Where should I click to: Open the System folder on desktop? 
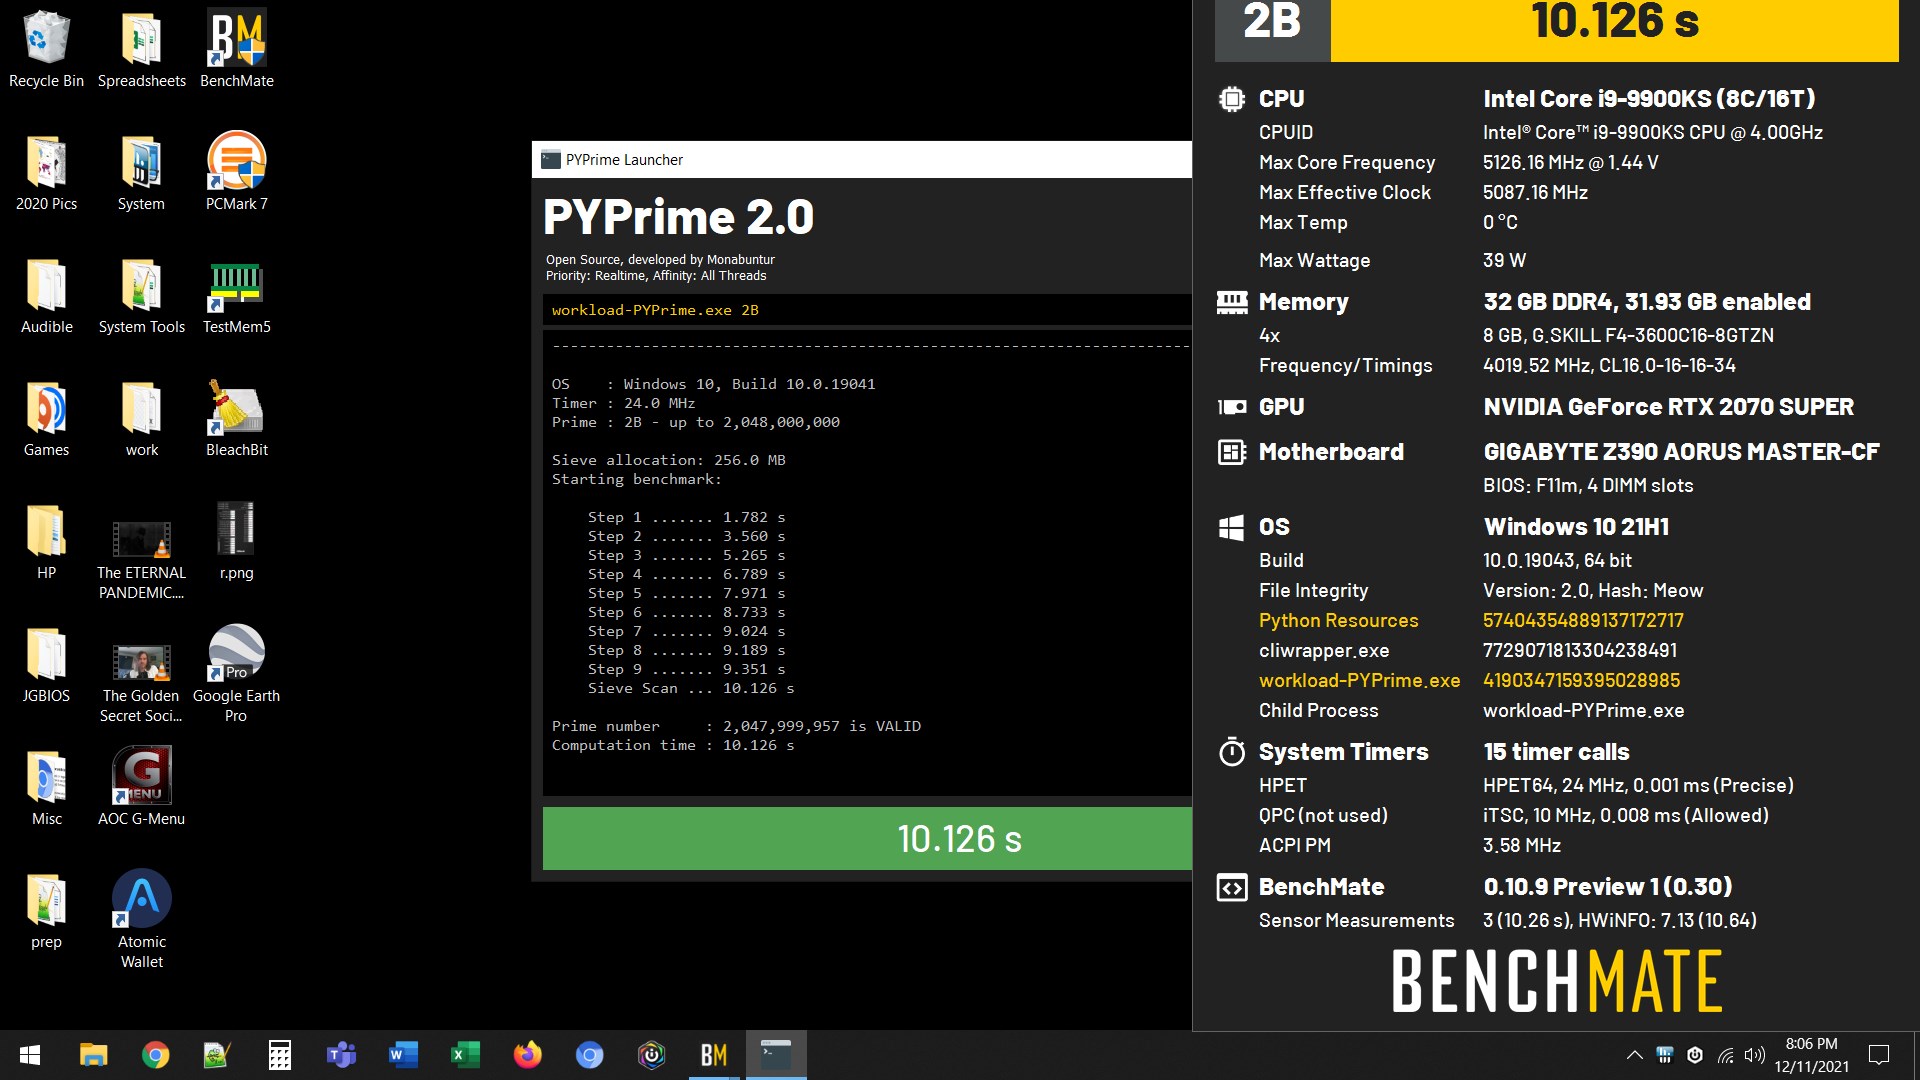coord(141,173)
